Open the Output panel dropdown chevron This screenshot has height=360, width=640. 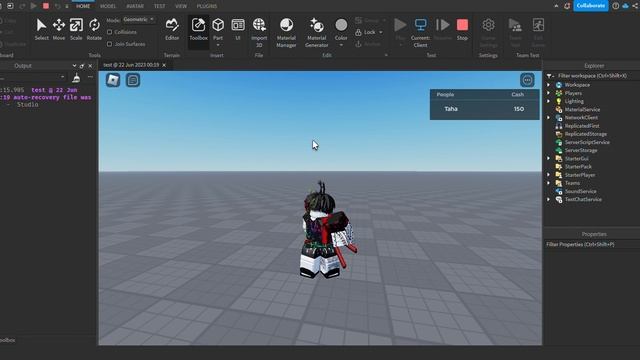tap(74, 66)
